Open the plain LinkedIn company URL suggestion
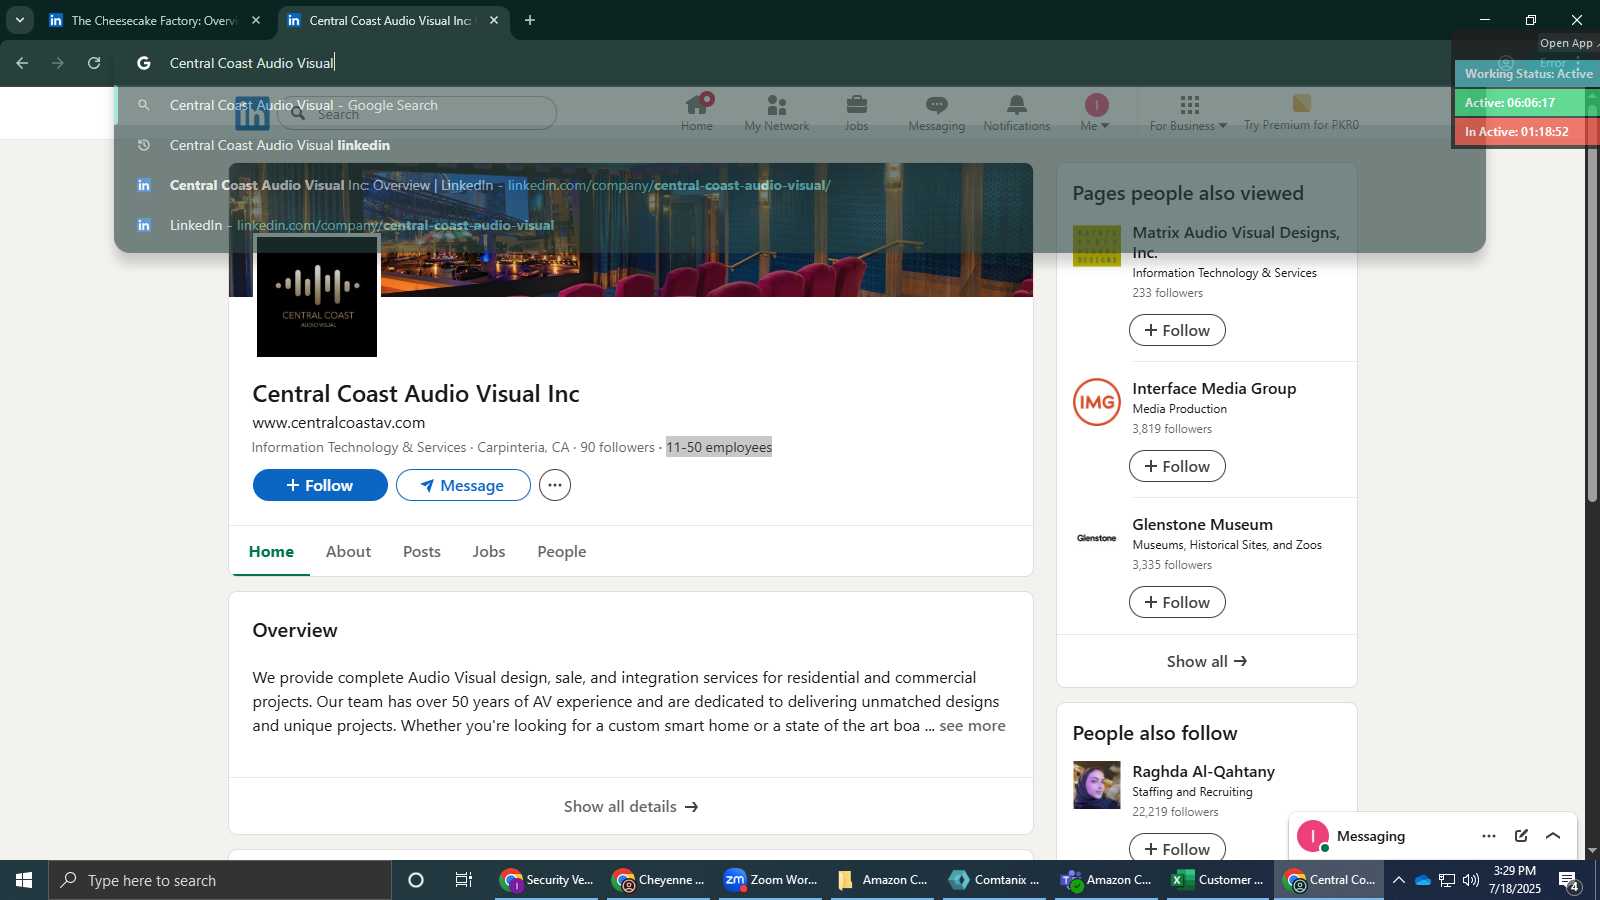The image size is (1600, 900). (x=800, y=225)
